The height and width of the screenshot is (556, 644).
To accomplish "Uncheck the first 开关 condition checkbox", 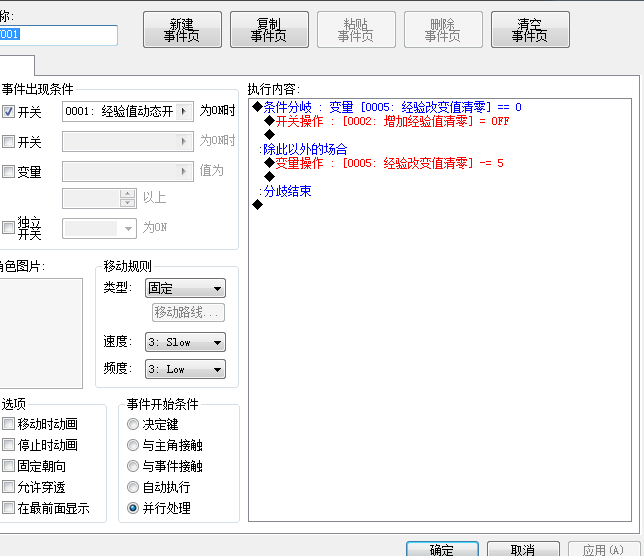I will pos(8,112).
